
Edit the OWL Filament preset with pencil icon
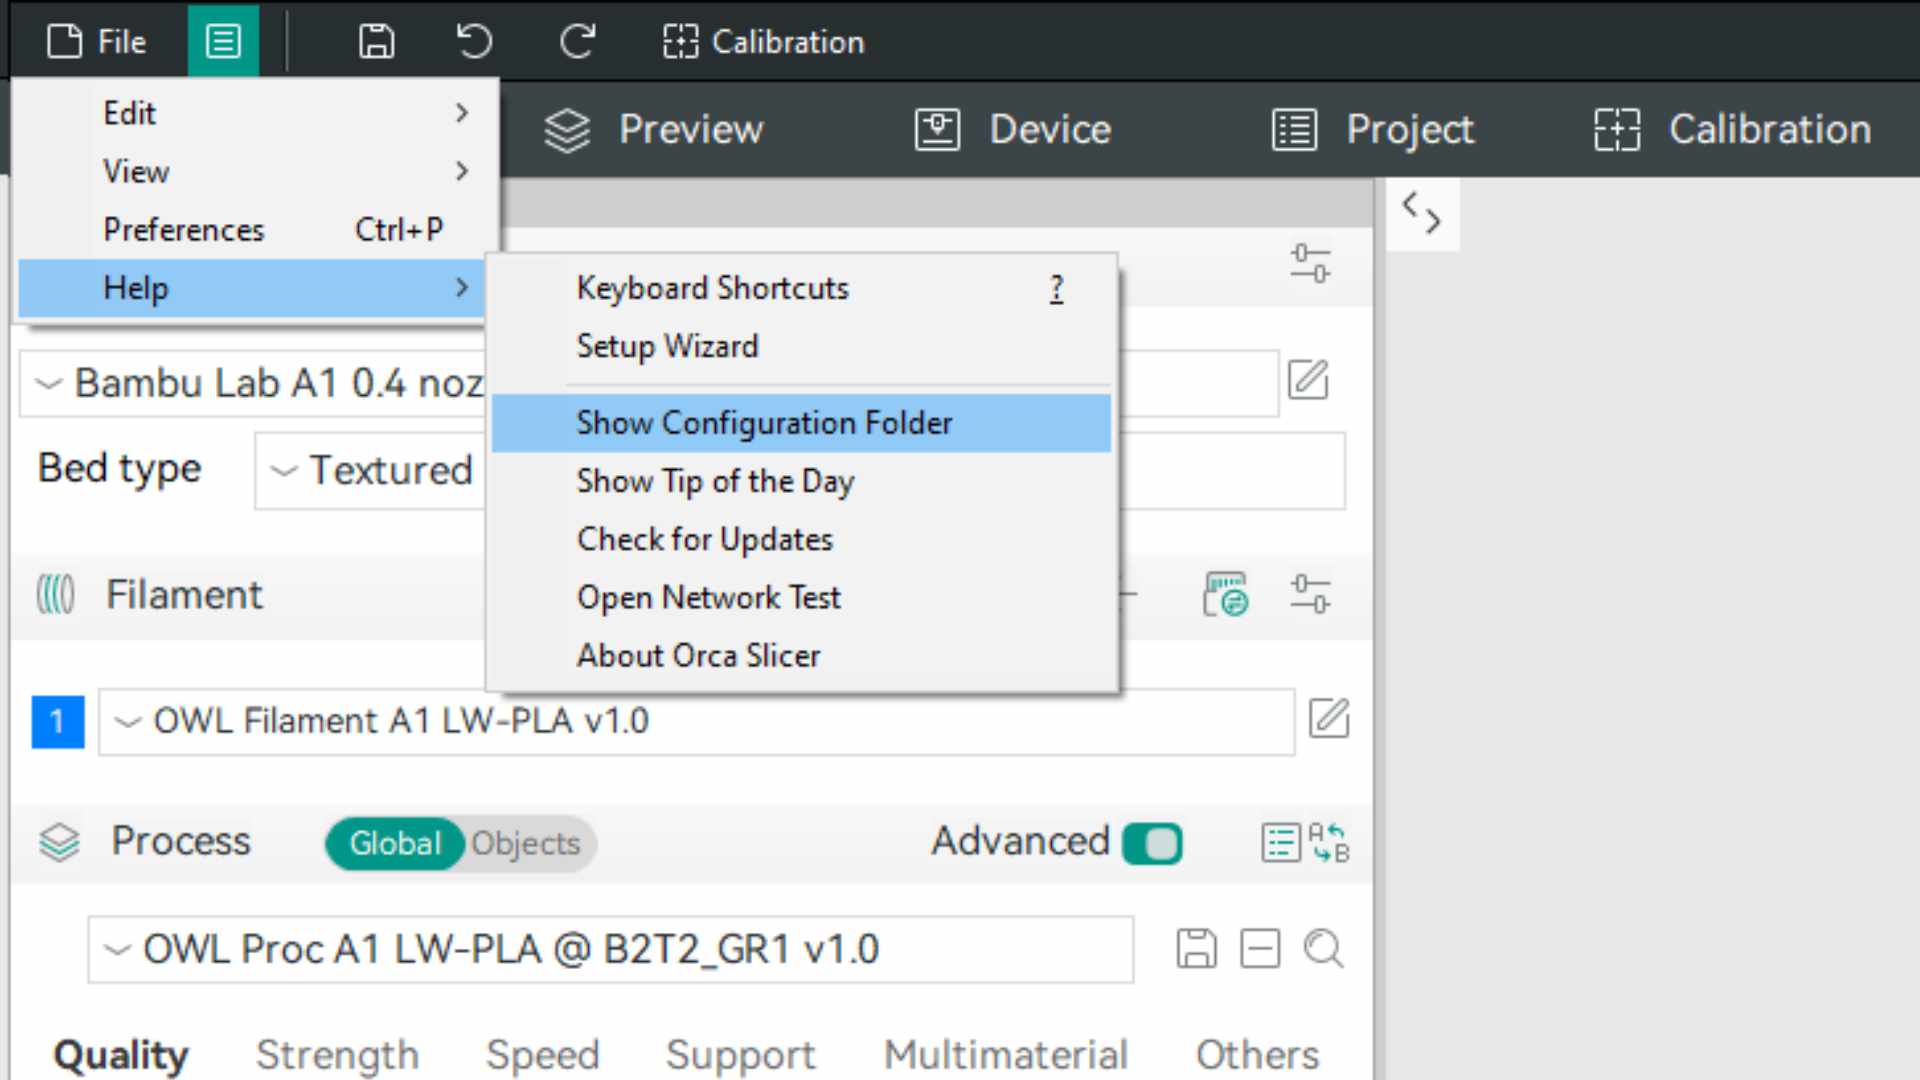coord(1329,719)
